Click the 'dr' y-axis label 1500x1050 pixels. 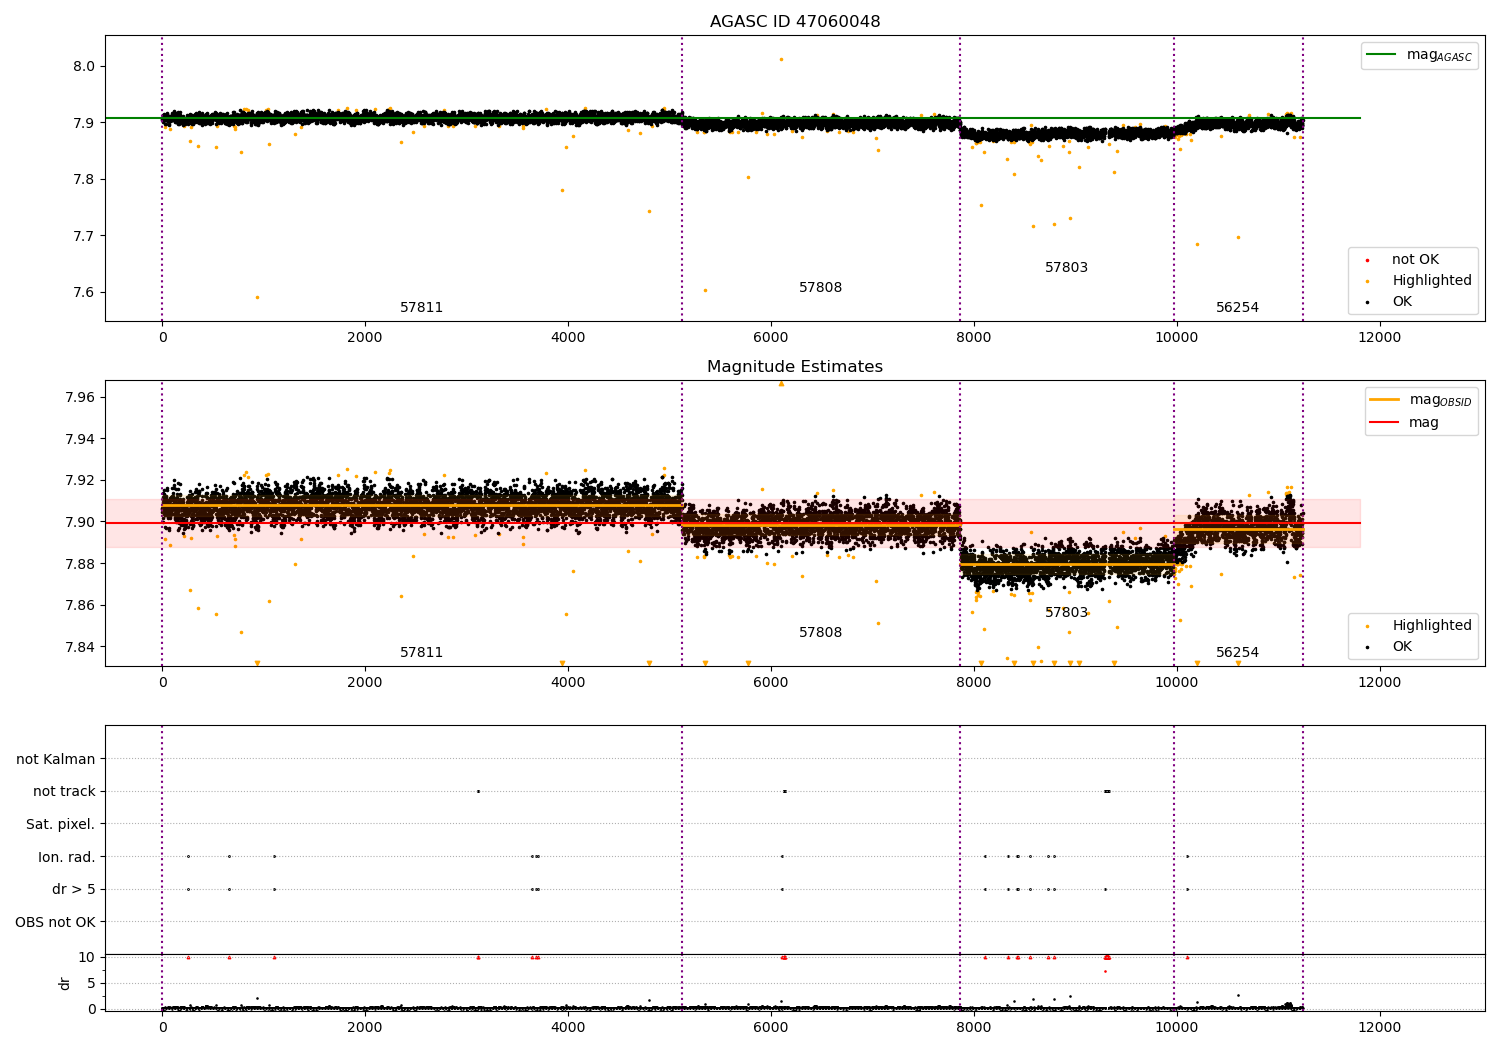[65, 983]
